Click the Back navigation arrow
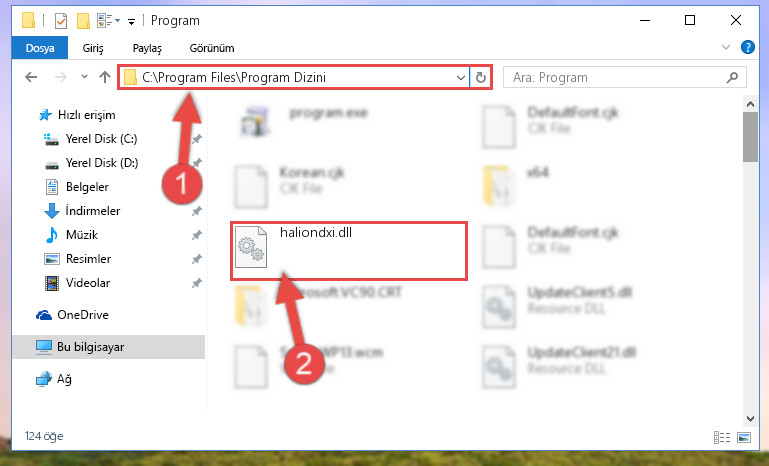The width and height of the screenshot is (769, 466). coord(31,77)
